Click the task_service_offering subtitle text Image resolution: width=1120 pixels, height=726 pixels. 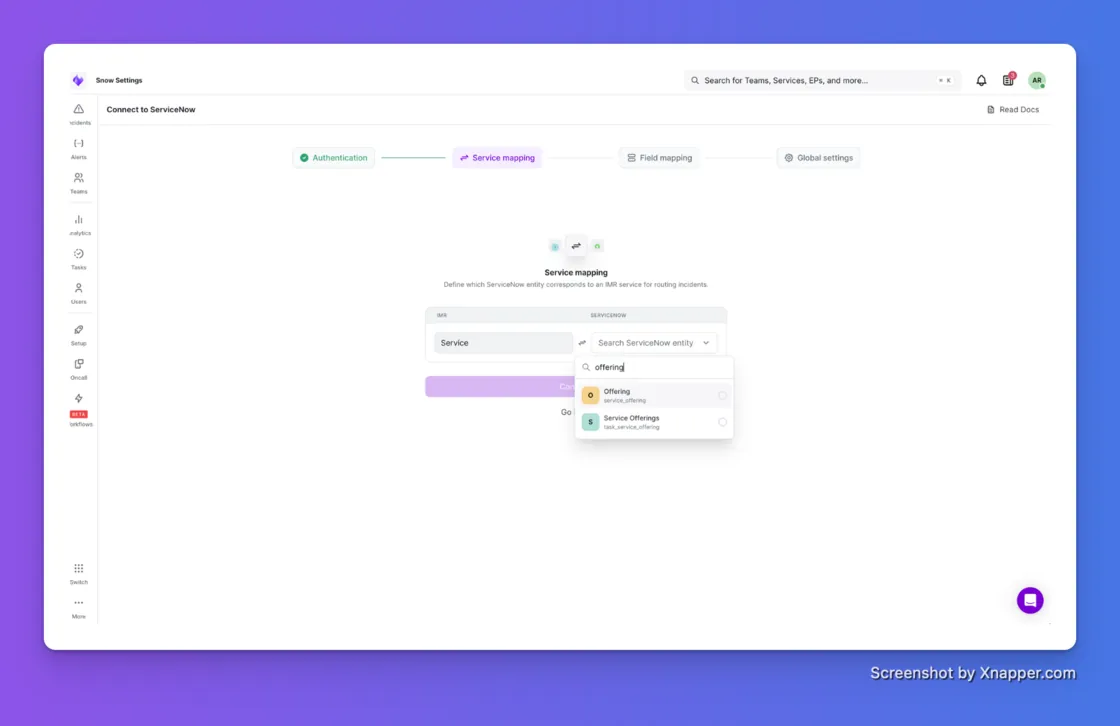coord(631,427)
